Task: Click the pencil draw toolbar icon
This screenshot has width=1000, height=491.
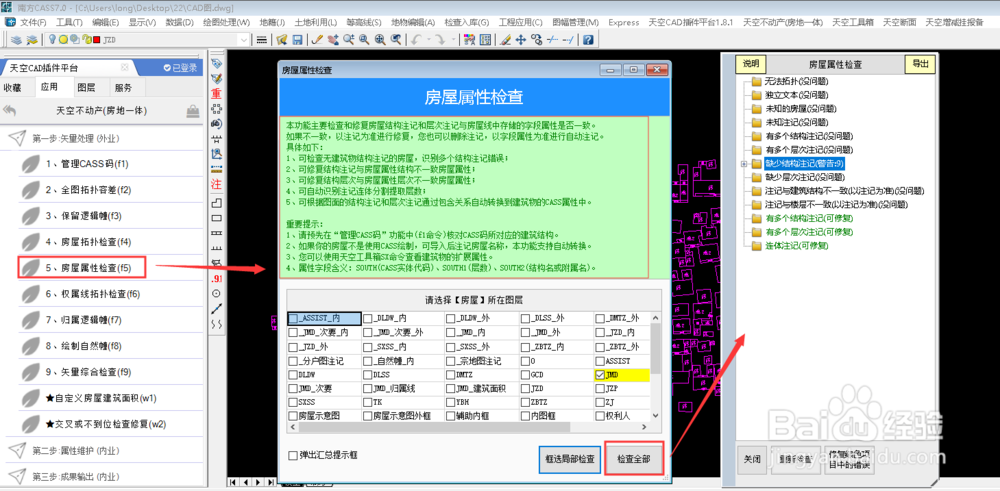Action: [x=316, y=40]
